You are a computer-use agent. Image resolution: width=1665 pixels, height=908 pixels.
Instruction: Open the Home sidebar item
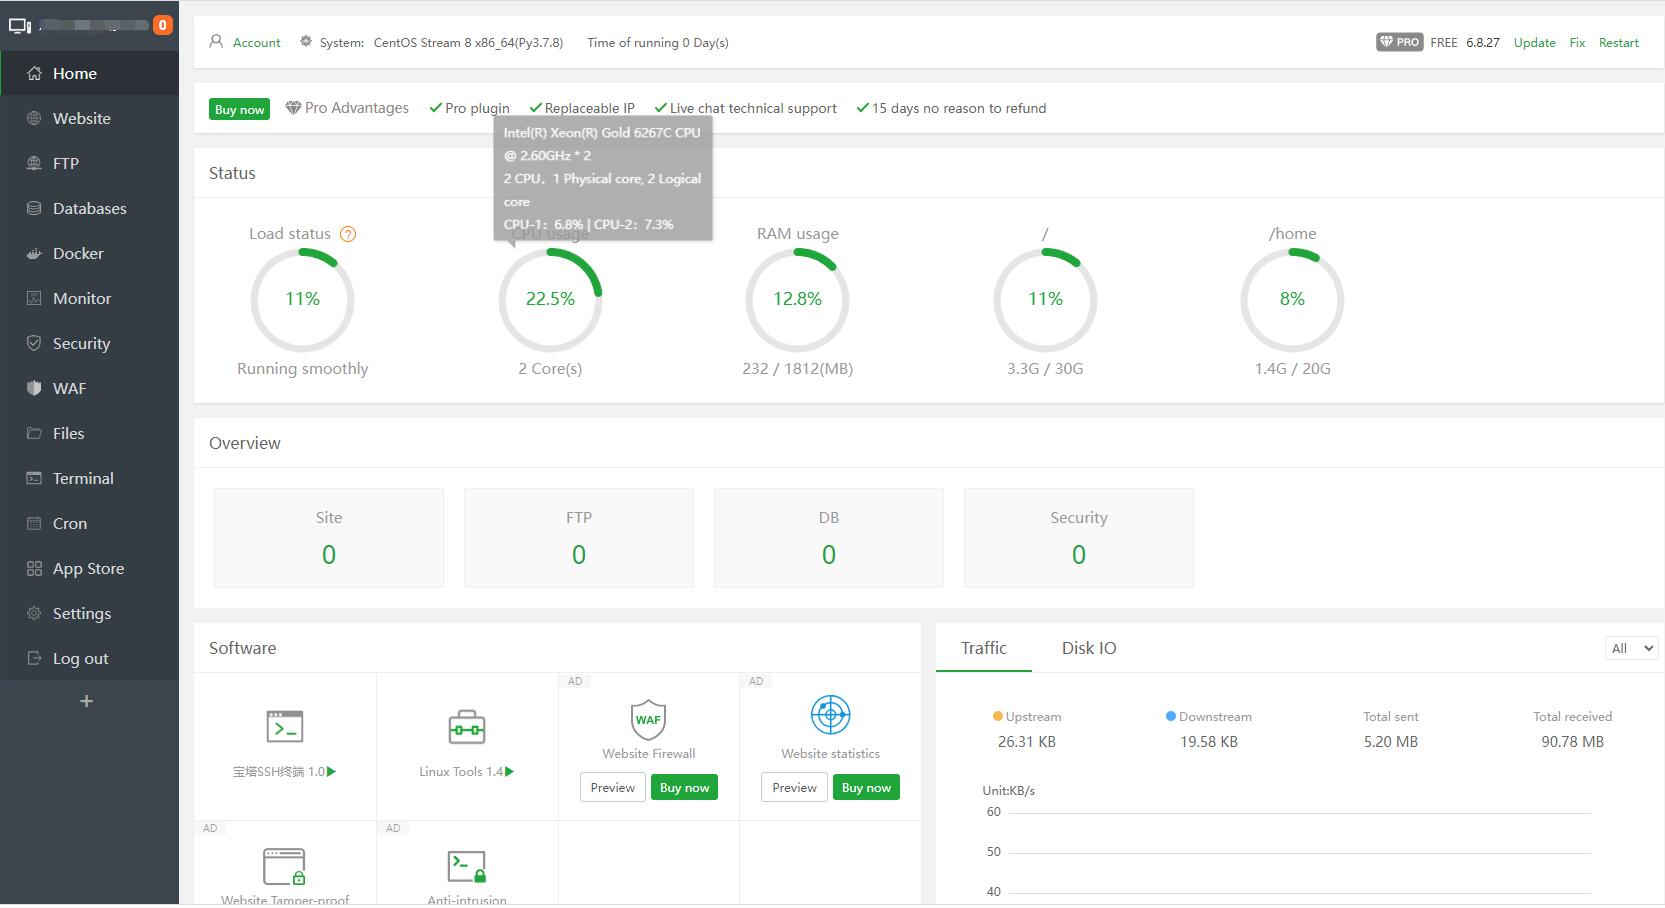click(x=89, y=73)
